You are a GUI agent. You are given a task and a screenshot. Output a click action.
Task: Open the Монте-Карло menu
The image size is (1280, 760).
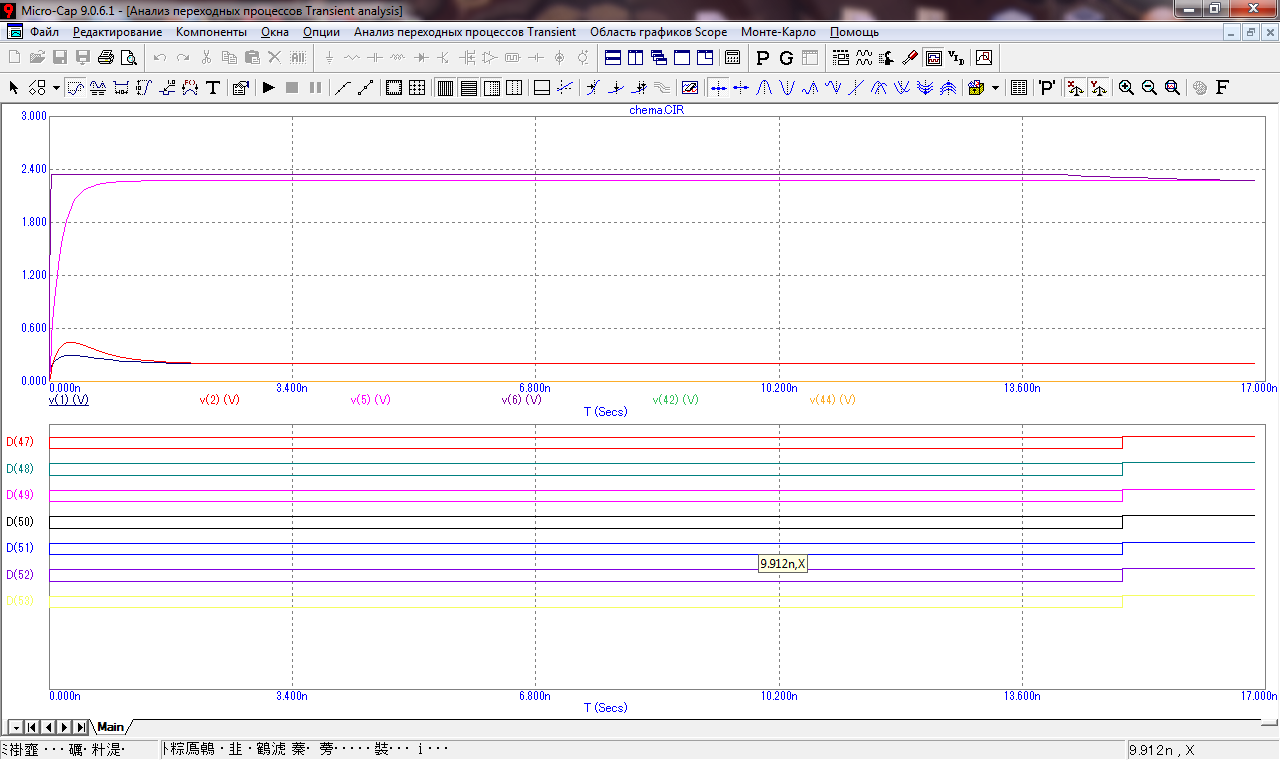point(778,32)
